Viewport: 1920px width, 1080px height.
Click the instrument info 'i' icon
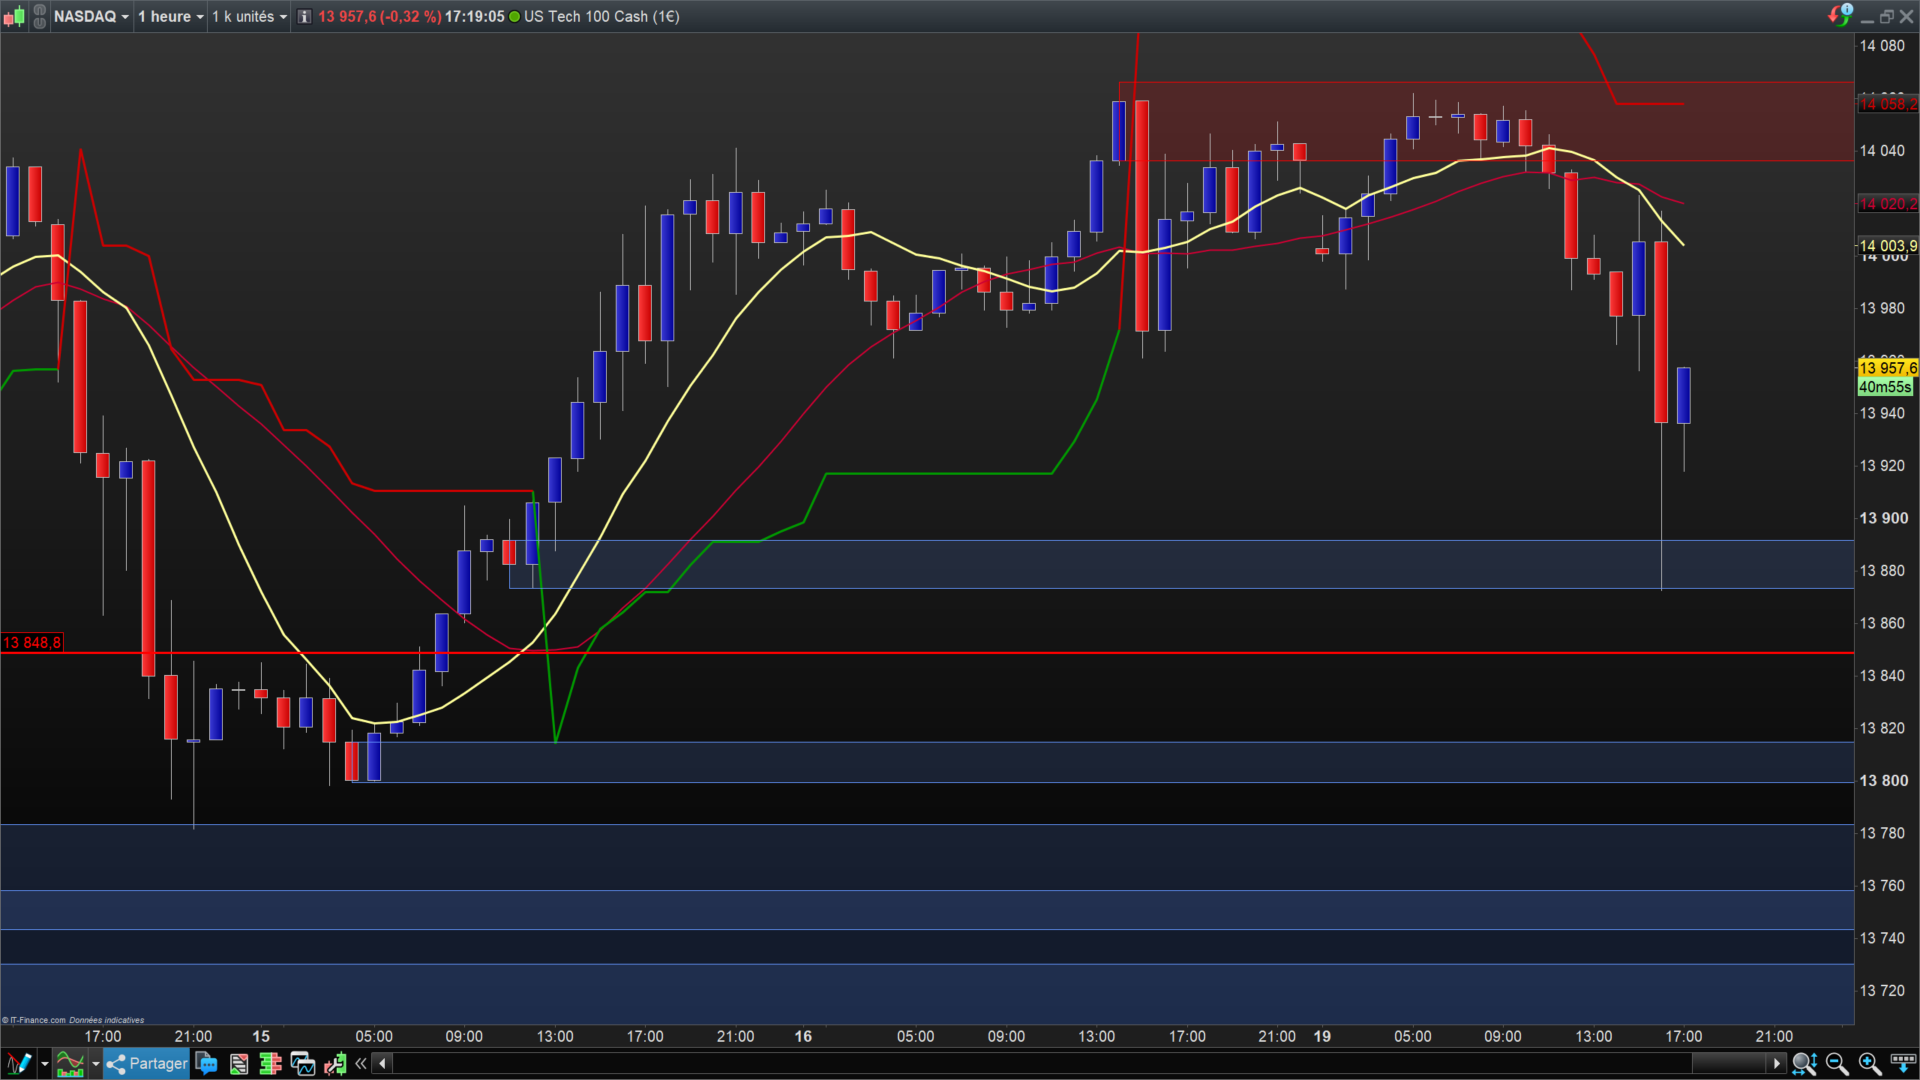(305, 17)
